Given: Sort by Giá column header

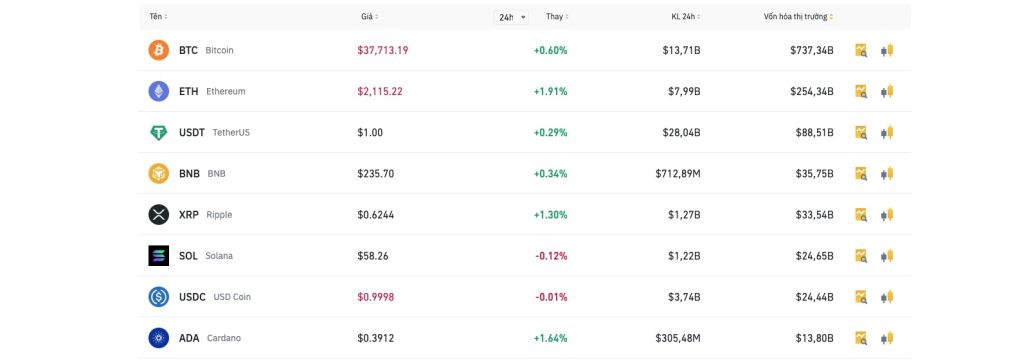Looking at the screenshot, I should [x=370, y=16].
